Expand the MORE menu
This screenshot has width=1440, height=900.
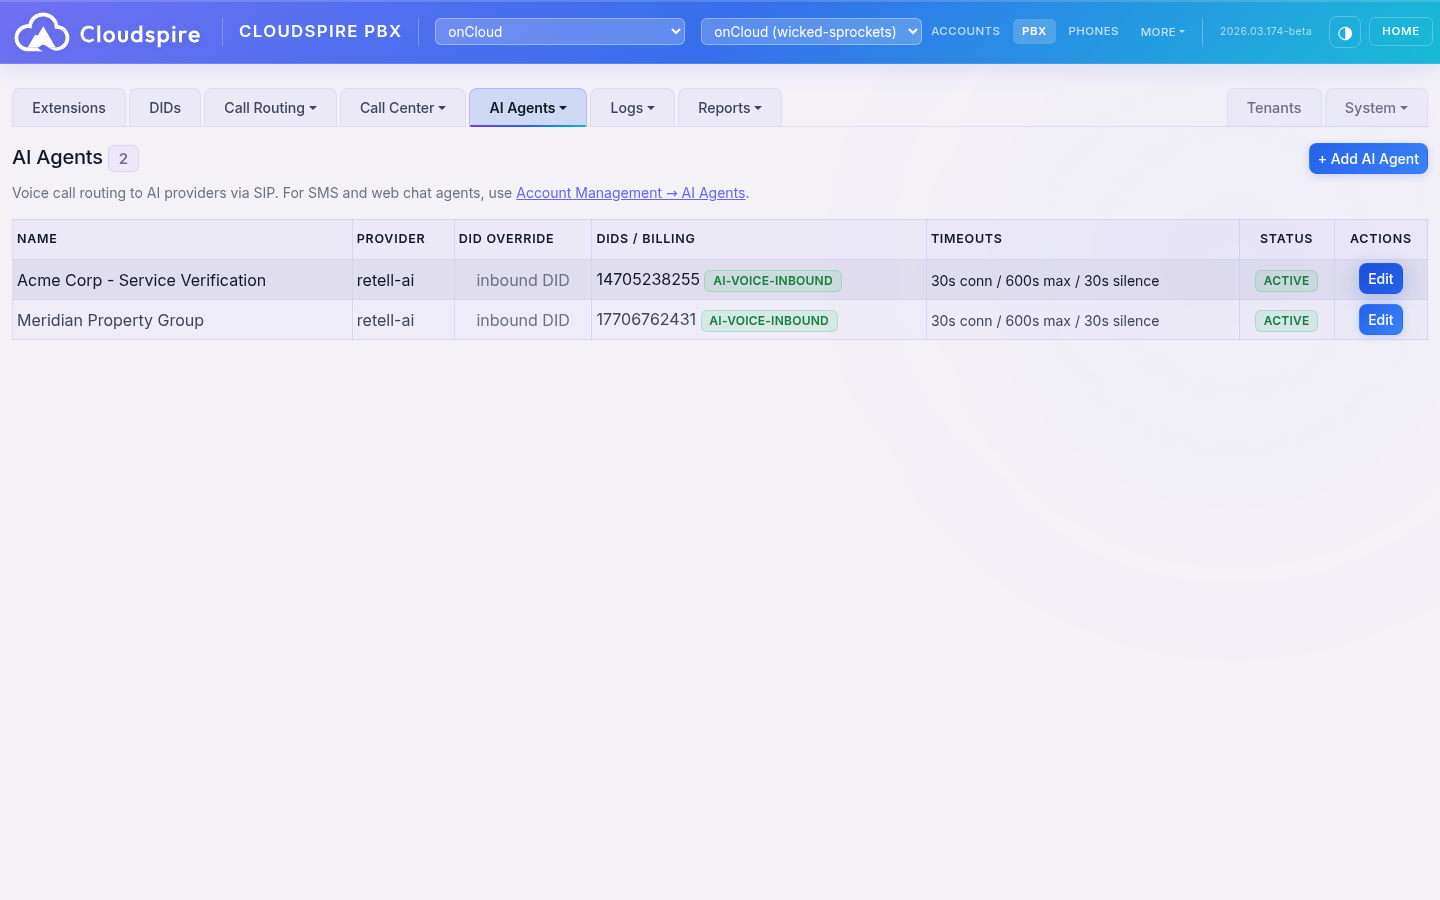pyautogui.click(x=1162, y=31)
